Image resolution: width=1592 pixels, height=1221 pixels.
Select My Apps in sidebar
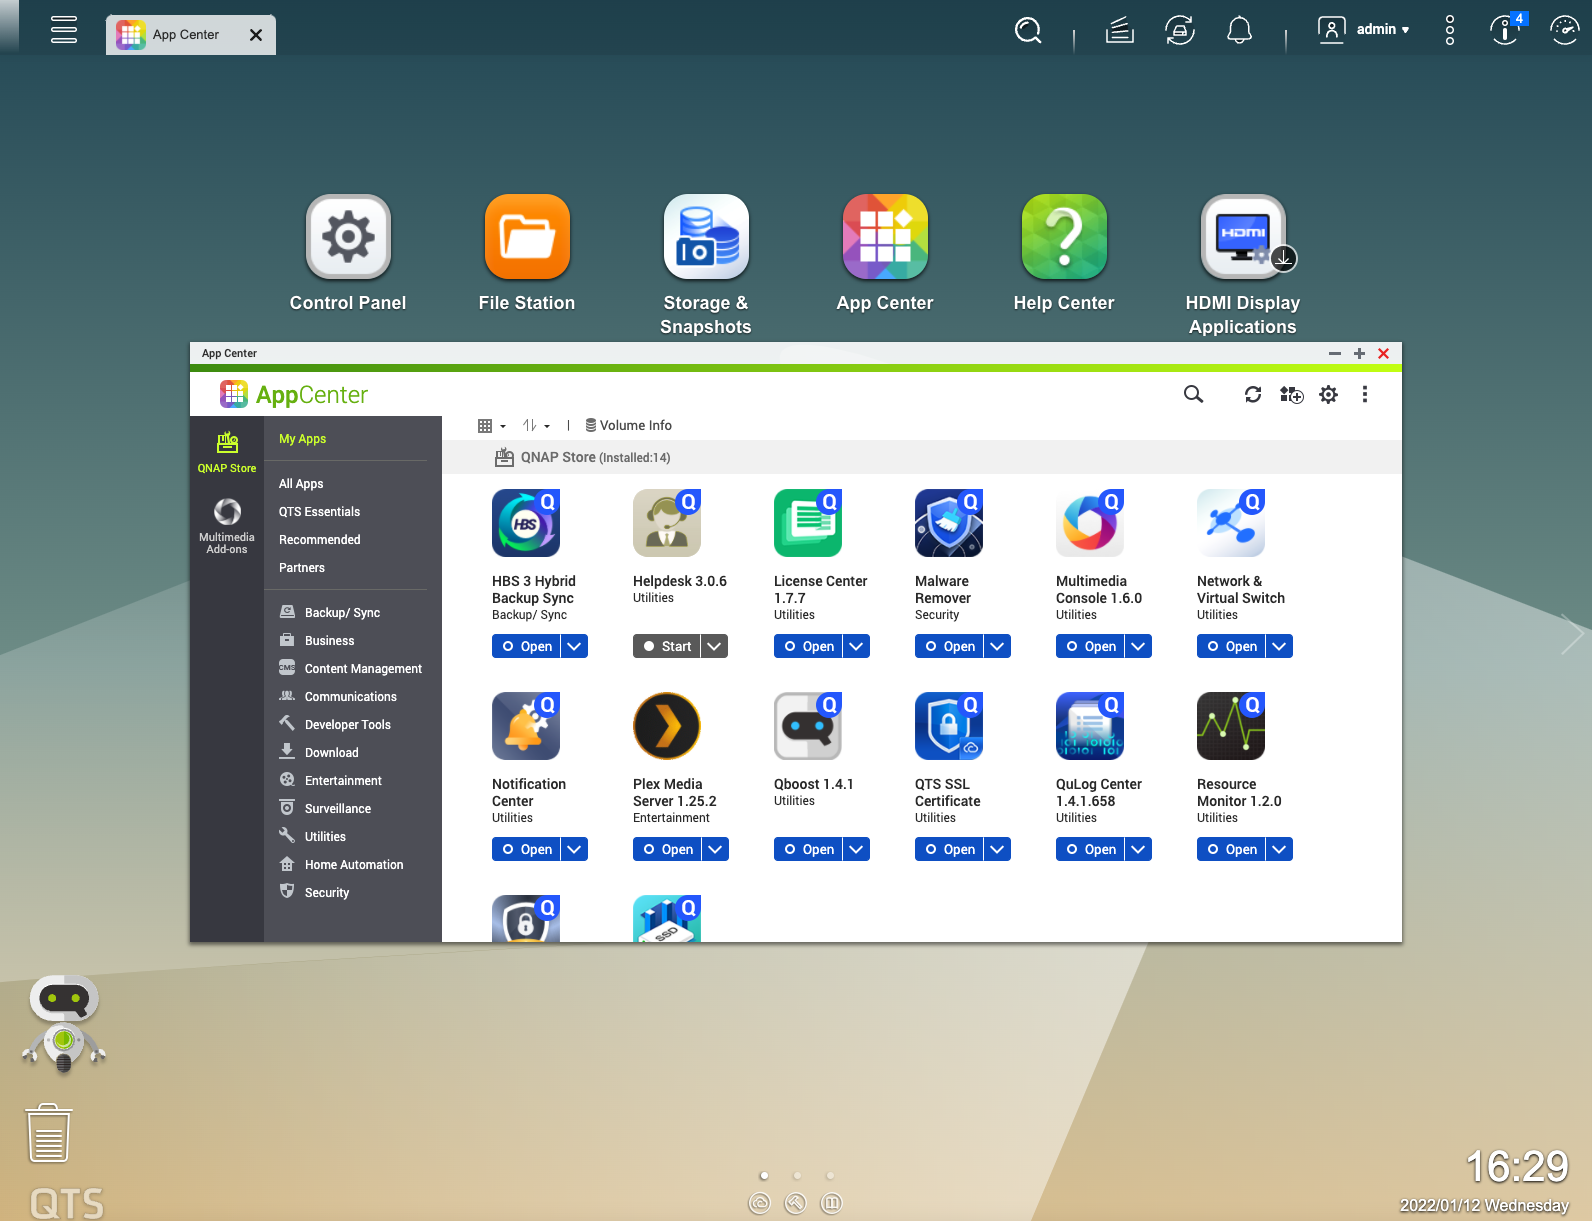302,439
